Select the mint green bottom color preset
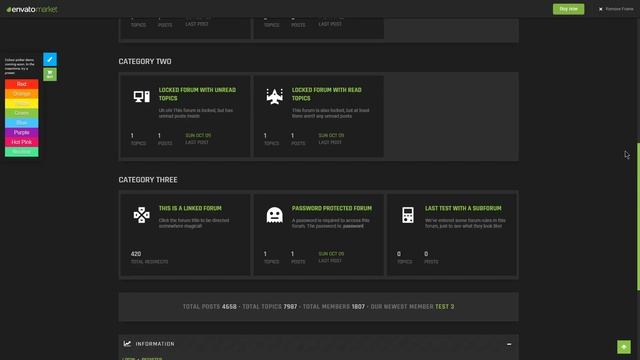This screenshot has width=640, height=360. (22, 152)
